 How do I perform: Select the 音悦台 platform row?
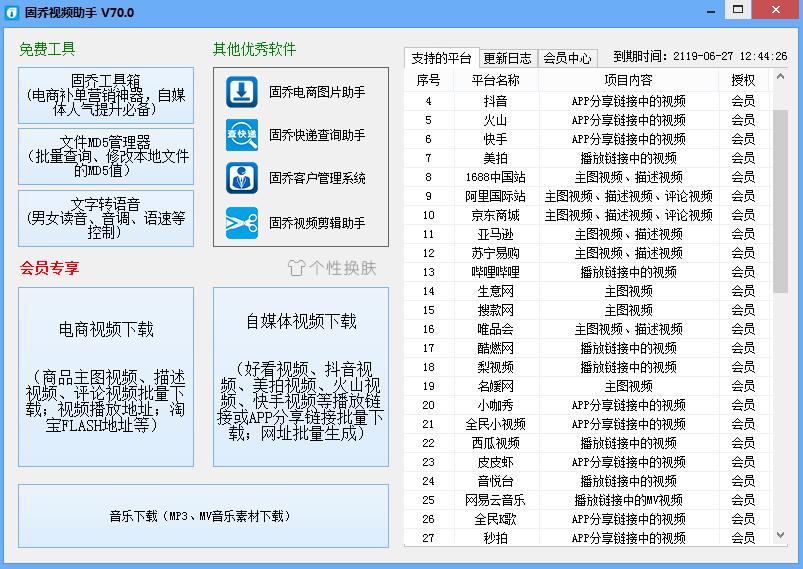pyautogui.click(x=587, y=481)
